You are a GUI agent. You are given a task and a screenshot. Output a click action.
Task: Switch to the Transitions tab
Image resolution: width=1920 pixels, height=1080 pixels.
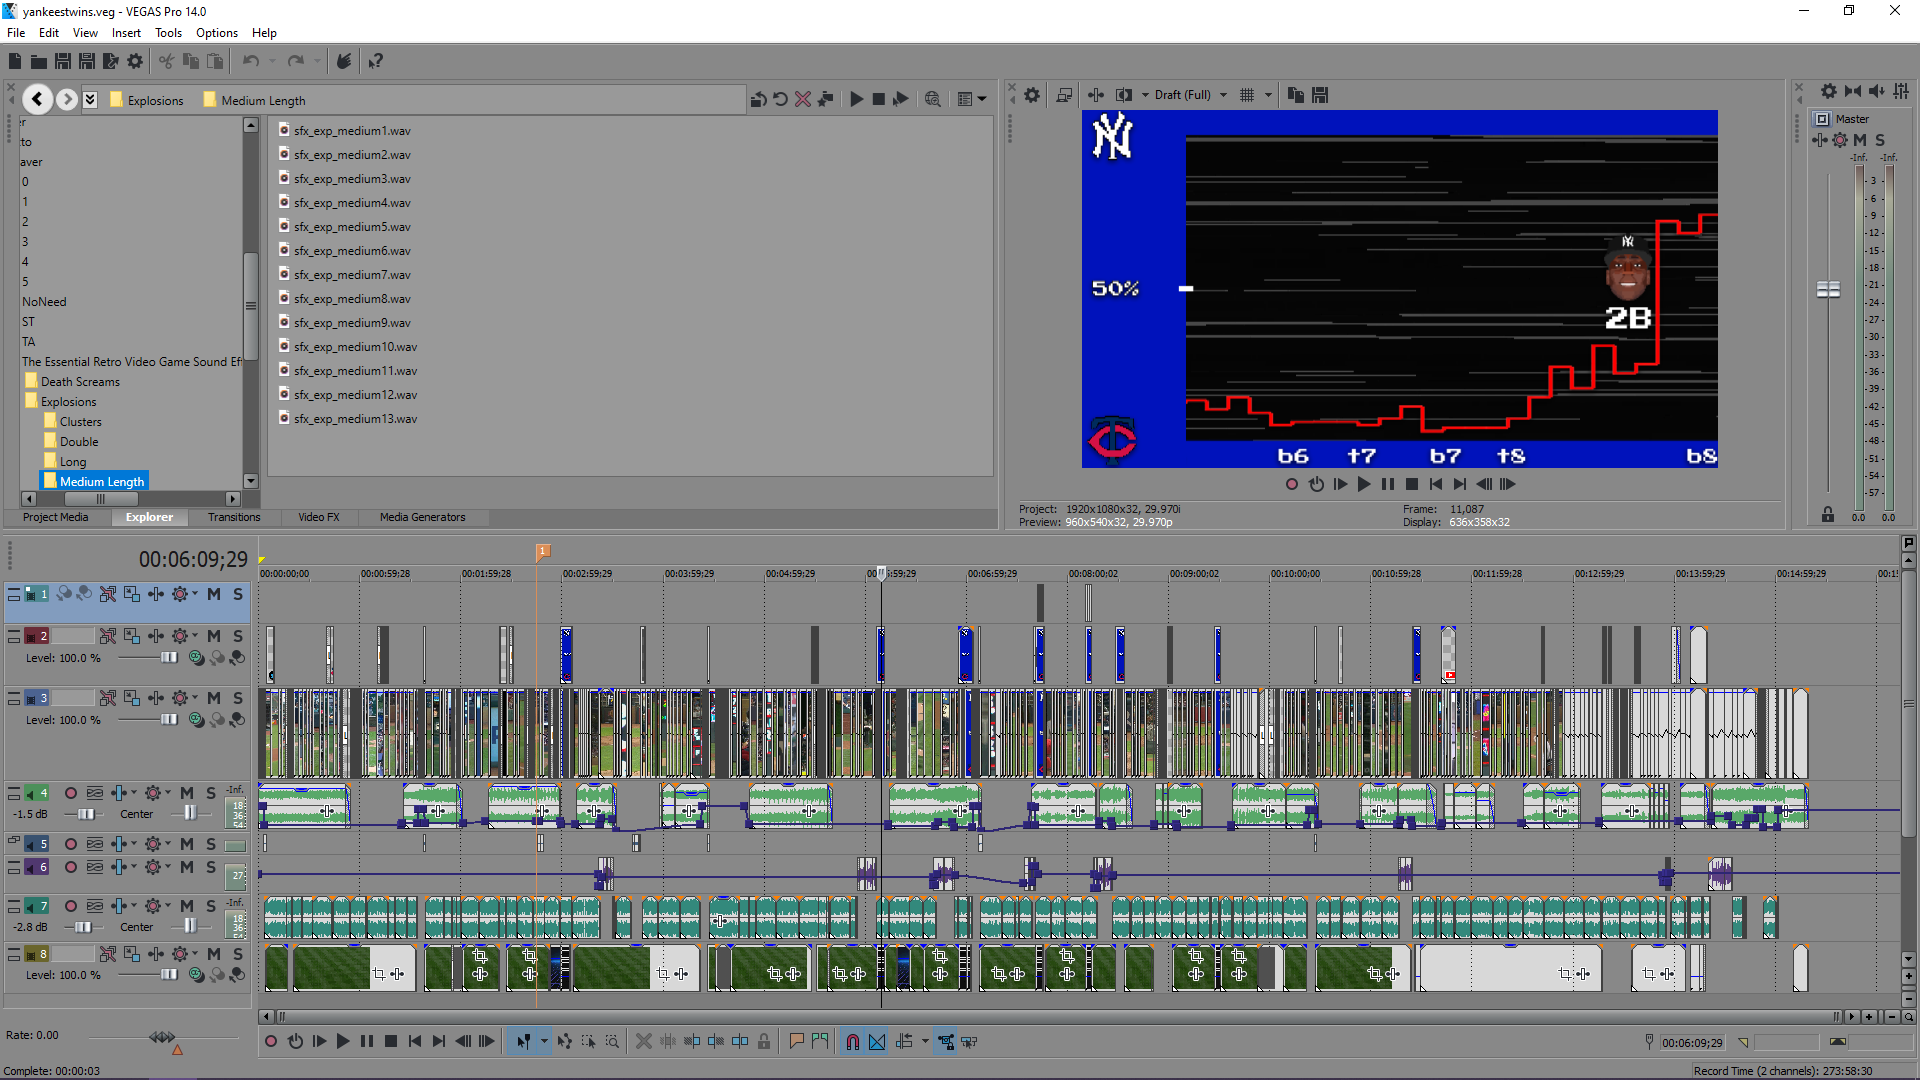point(234,517)
